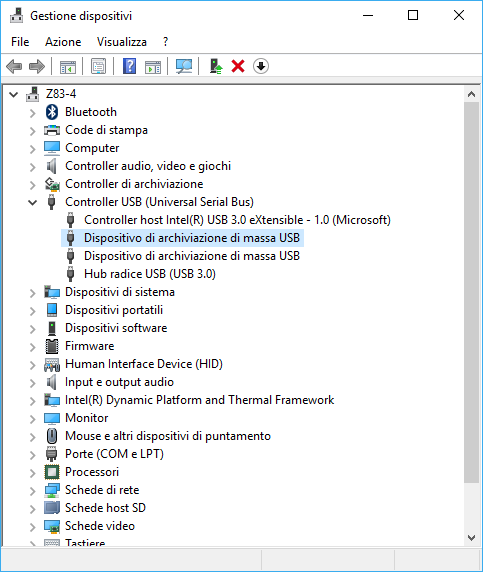Click the Porte (COM e LPT) connector icon

[52, 454]
